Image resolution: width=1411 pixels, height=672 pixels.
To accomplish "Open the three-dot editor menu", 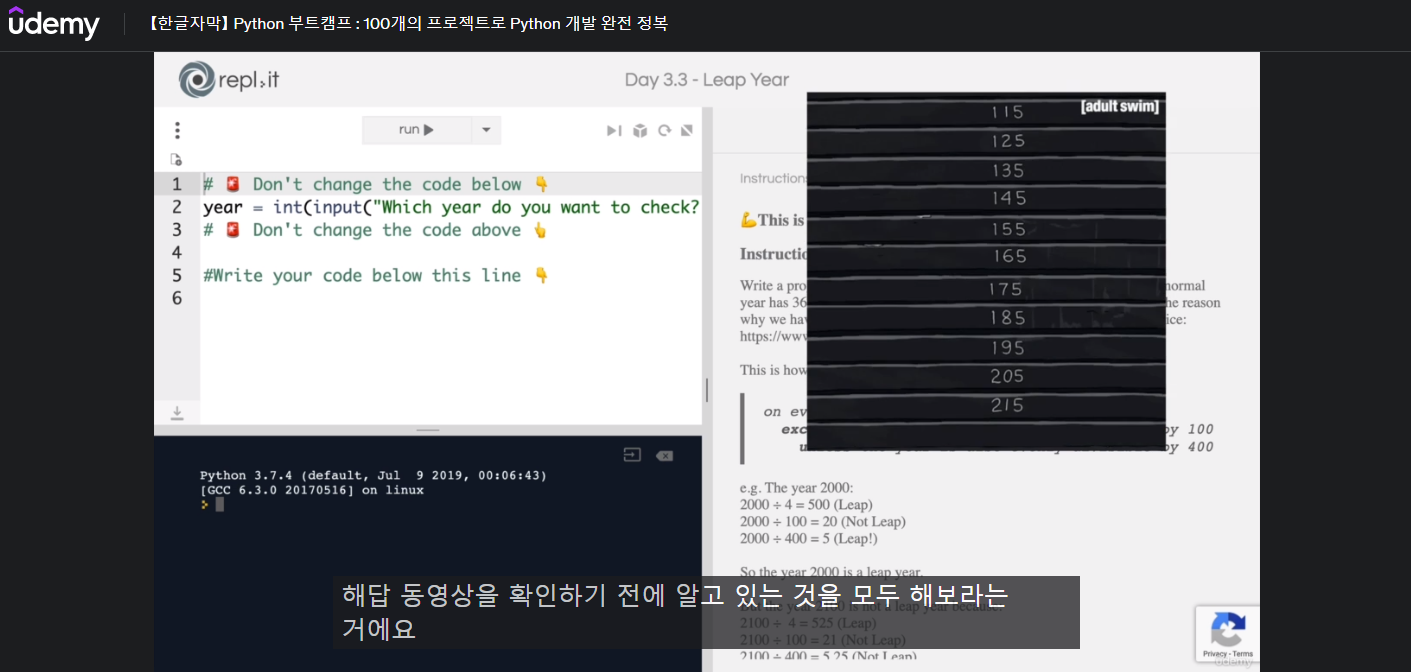I will coord(177,130).
